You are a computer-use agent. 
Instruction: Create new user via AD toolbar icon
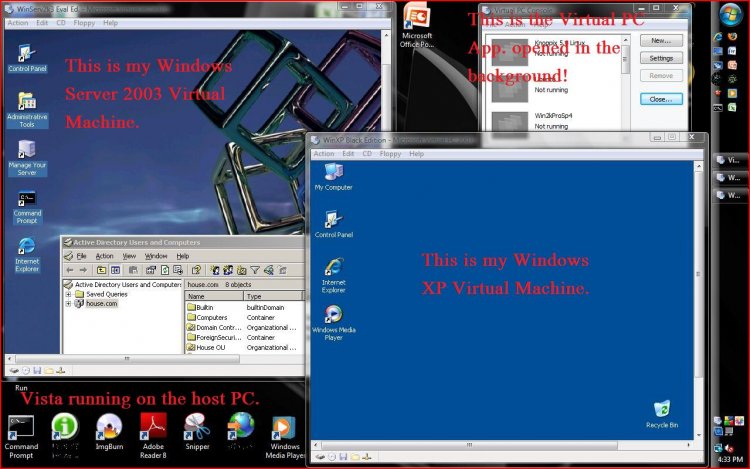pyautogui.click(x=215, y=270)
